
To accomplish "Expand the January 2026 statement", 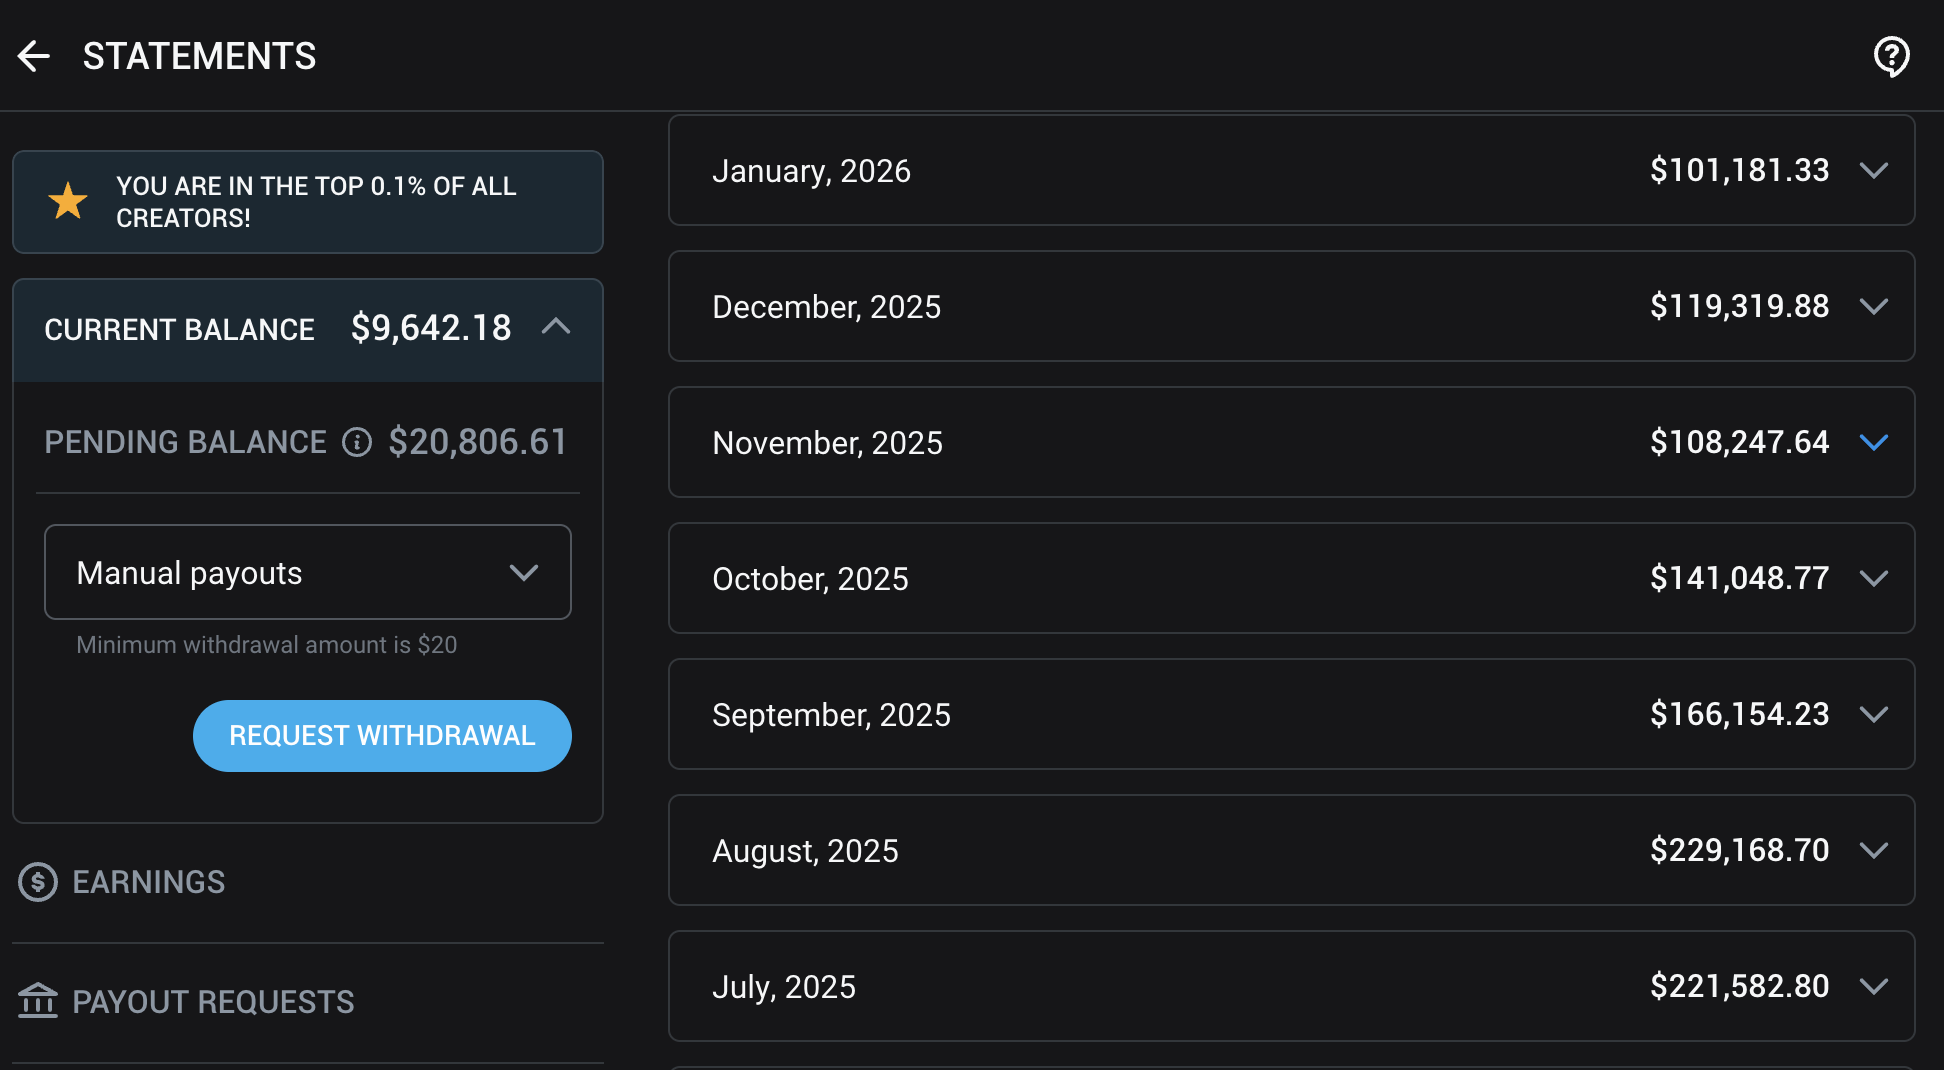I will 1875,170.
